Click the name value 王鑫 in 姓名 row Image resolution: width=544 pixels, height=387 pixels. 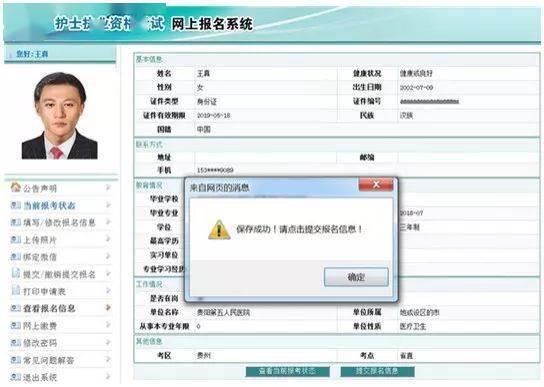click(x=203, y=74)
